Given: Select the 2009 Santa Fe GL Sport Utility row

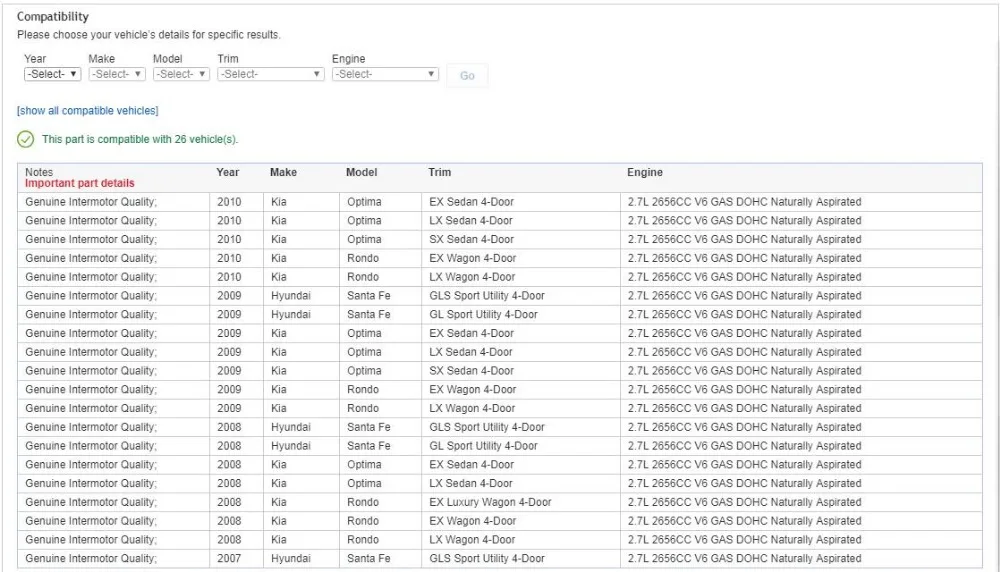Looking at the screenshot, I should click(x=500, y=314).
